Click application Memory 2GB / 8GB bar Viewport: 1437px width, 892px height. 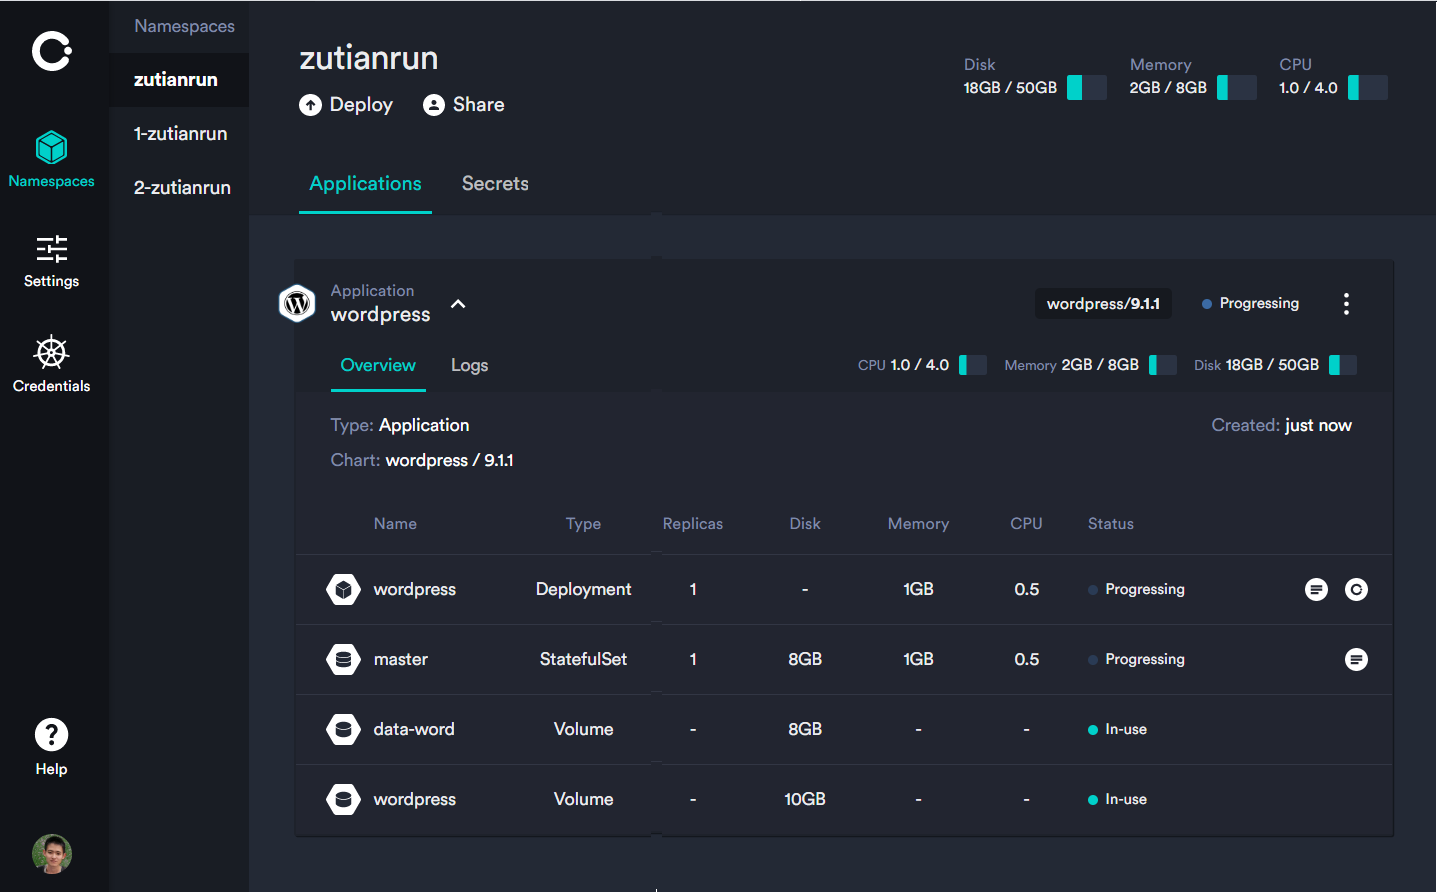(1163, 365)
